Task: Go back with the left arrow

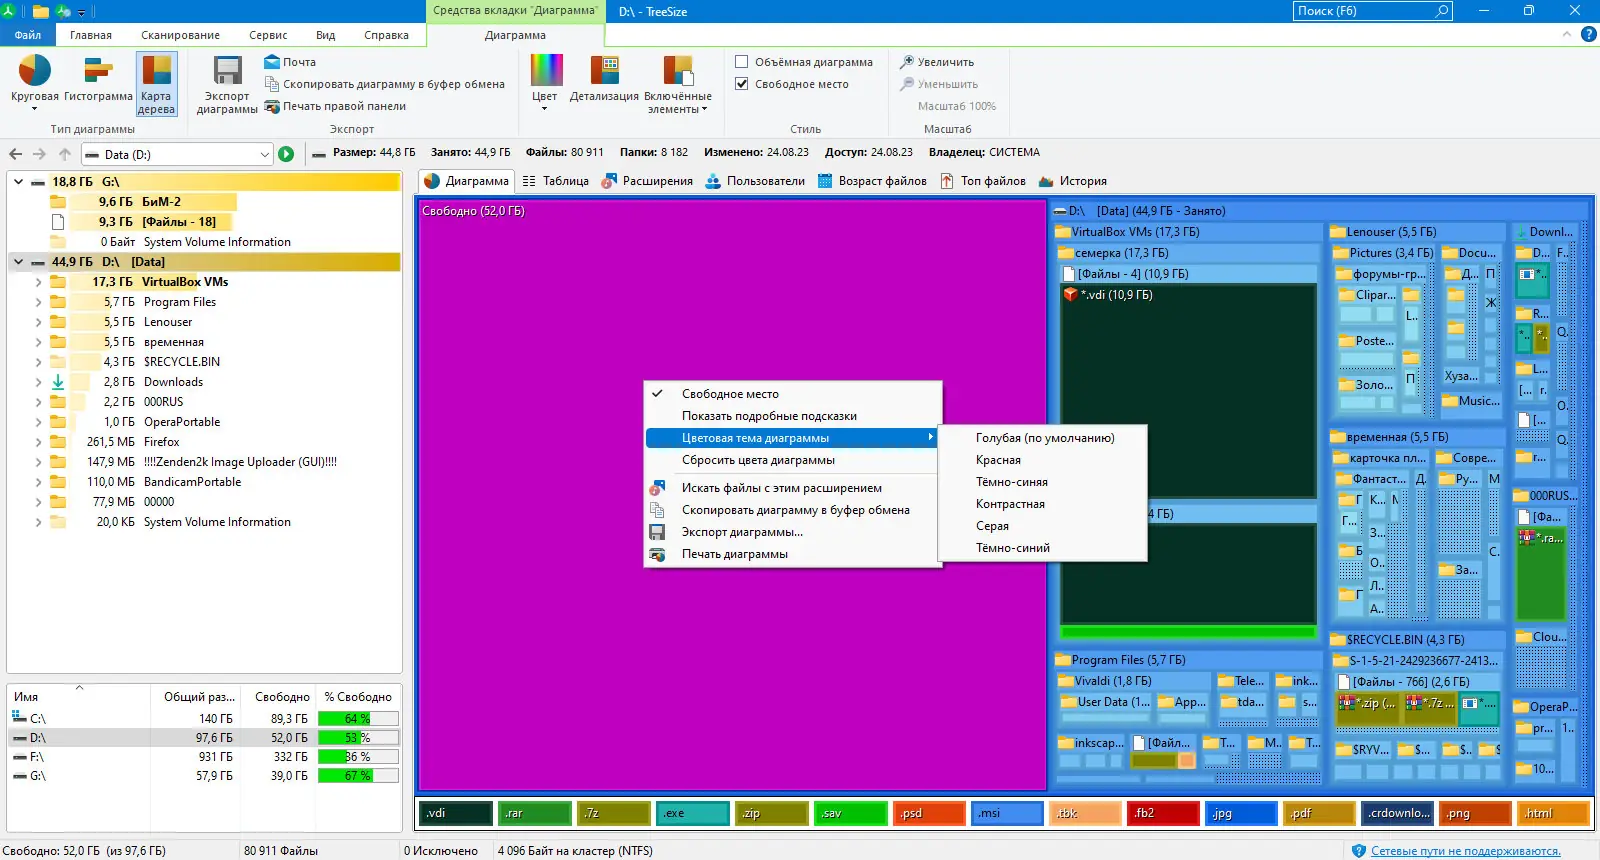Action: [15, 154]
